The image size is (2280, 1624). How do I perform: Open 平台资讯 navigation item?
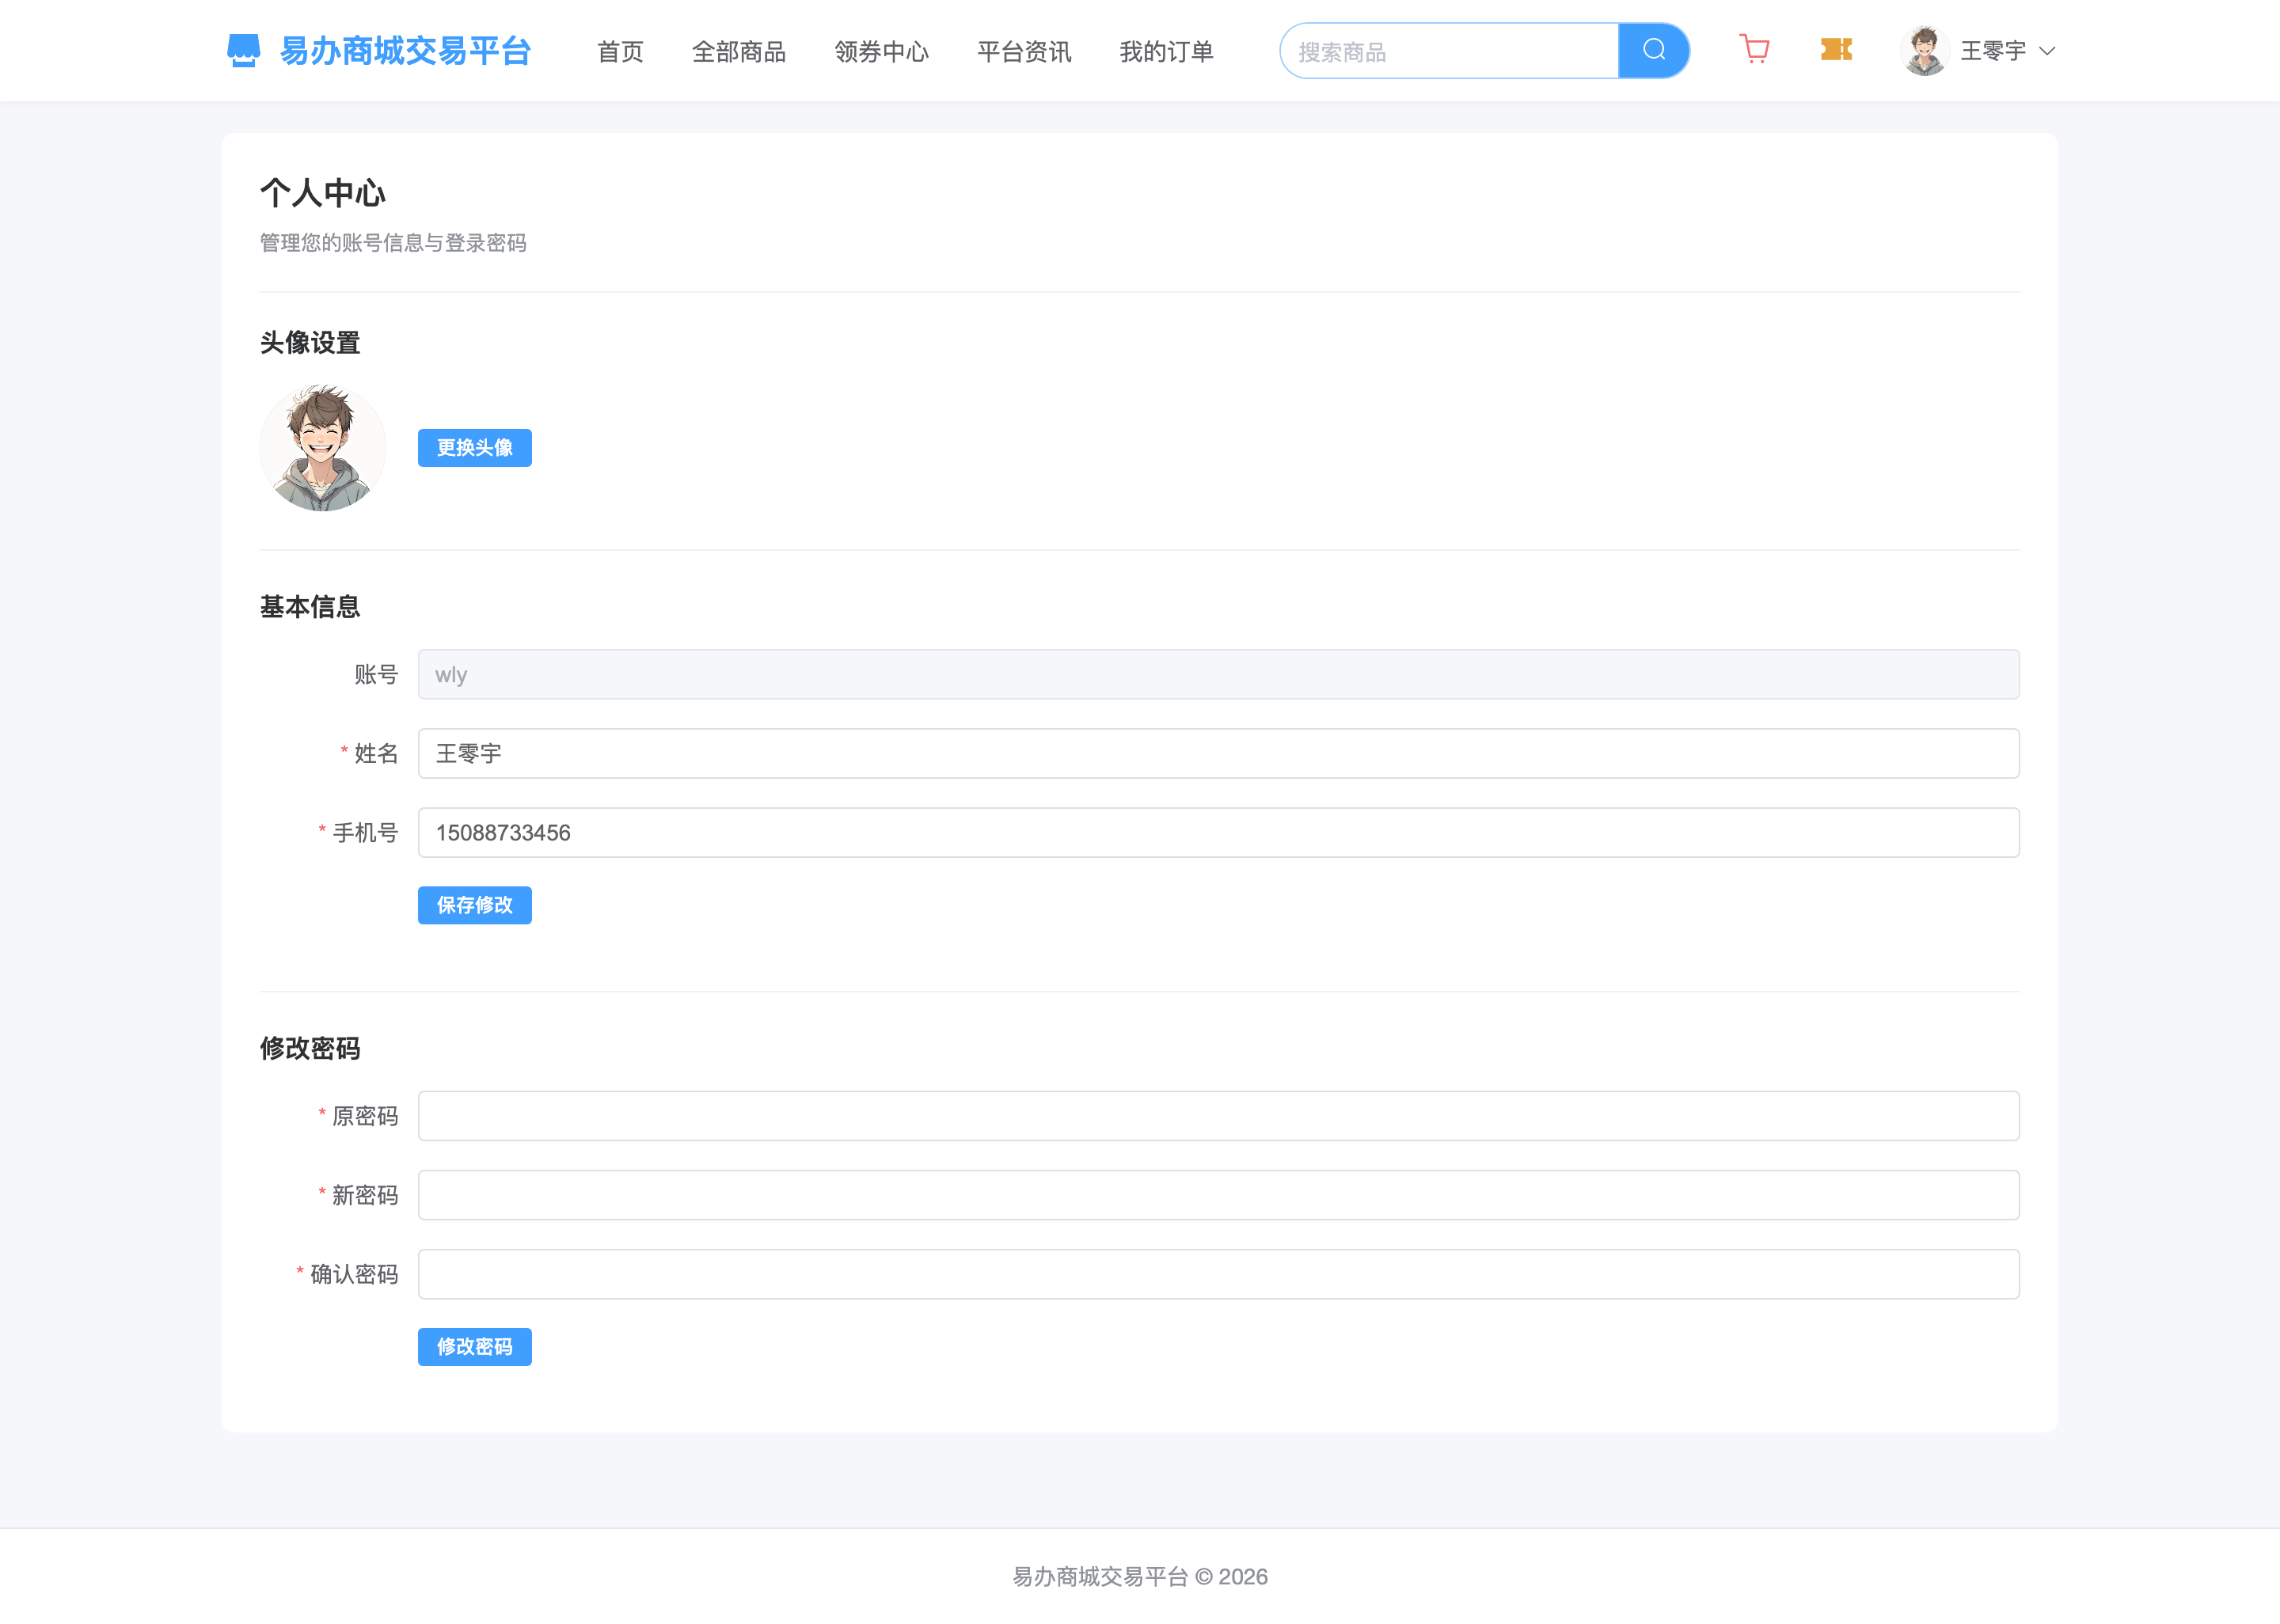tap(1024, 51)
